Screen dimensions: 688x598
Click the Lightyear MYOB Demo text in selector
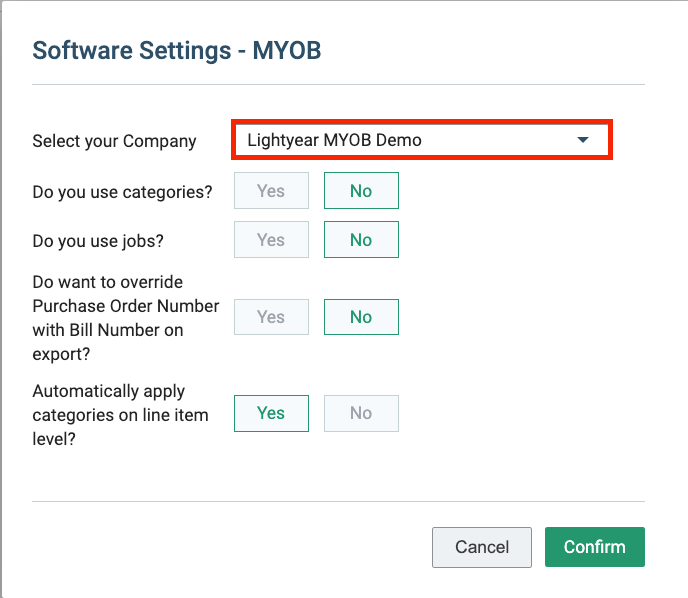[x=334, y=140]
